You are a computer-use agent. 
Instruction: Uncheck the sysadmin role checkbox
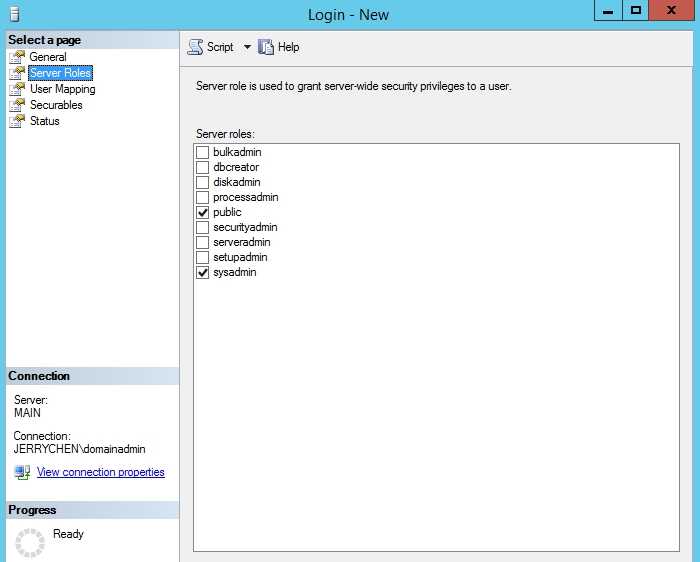coord(203,272)
